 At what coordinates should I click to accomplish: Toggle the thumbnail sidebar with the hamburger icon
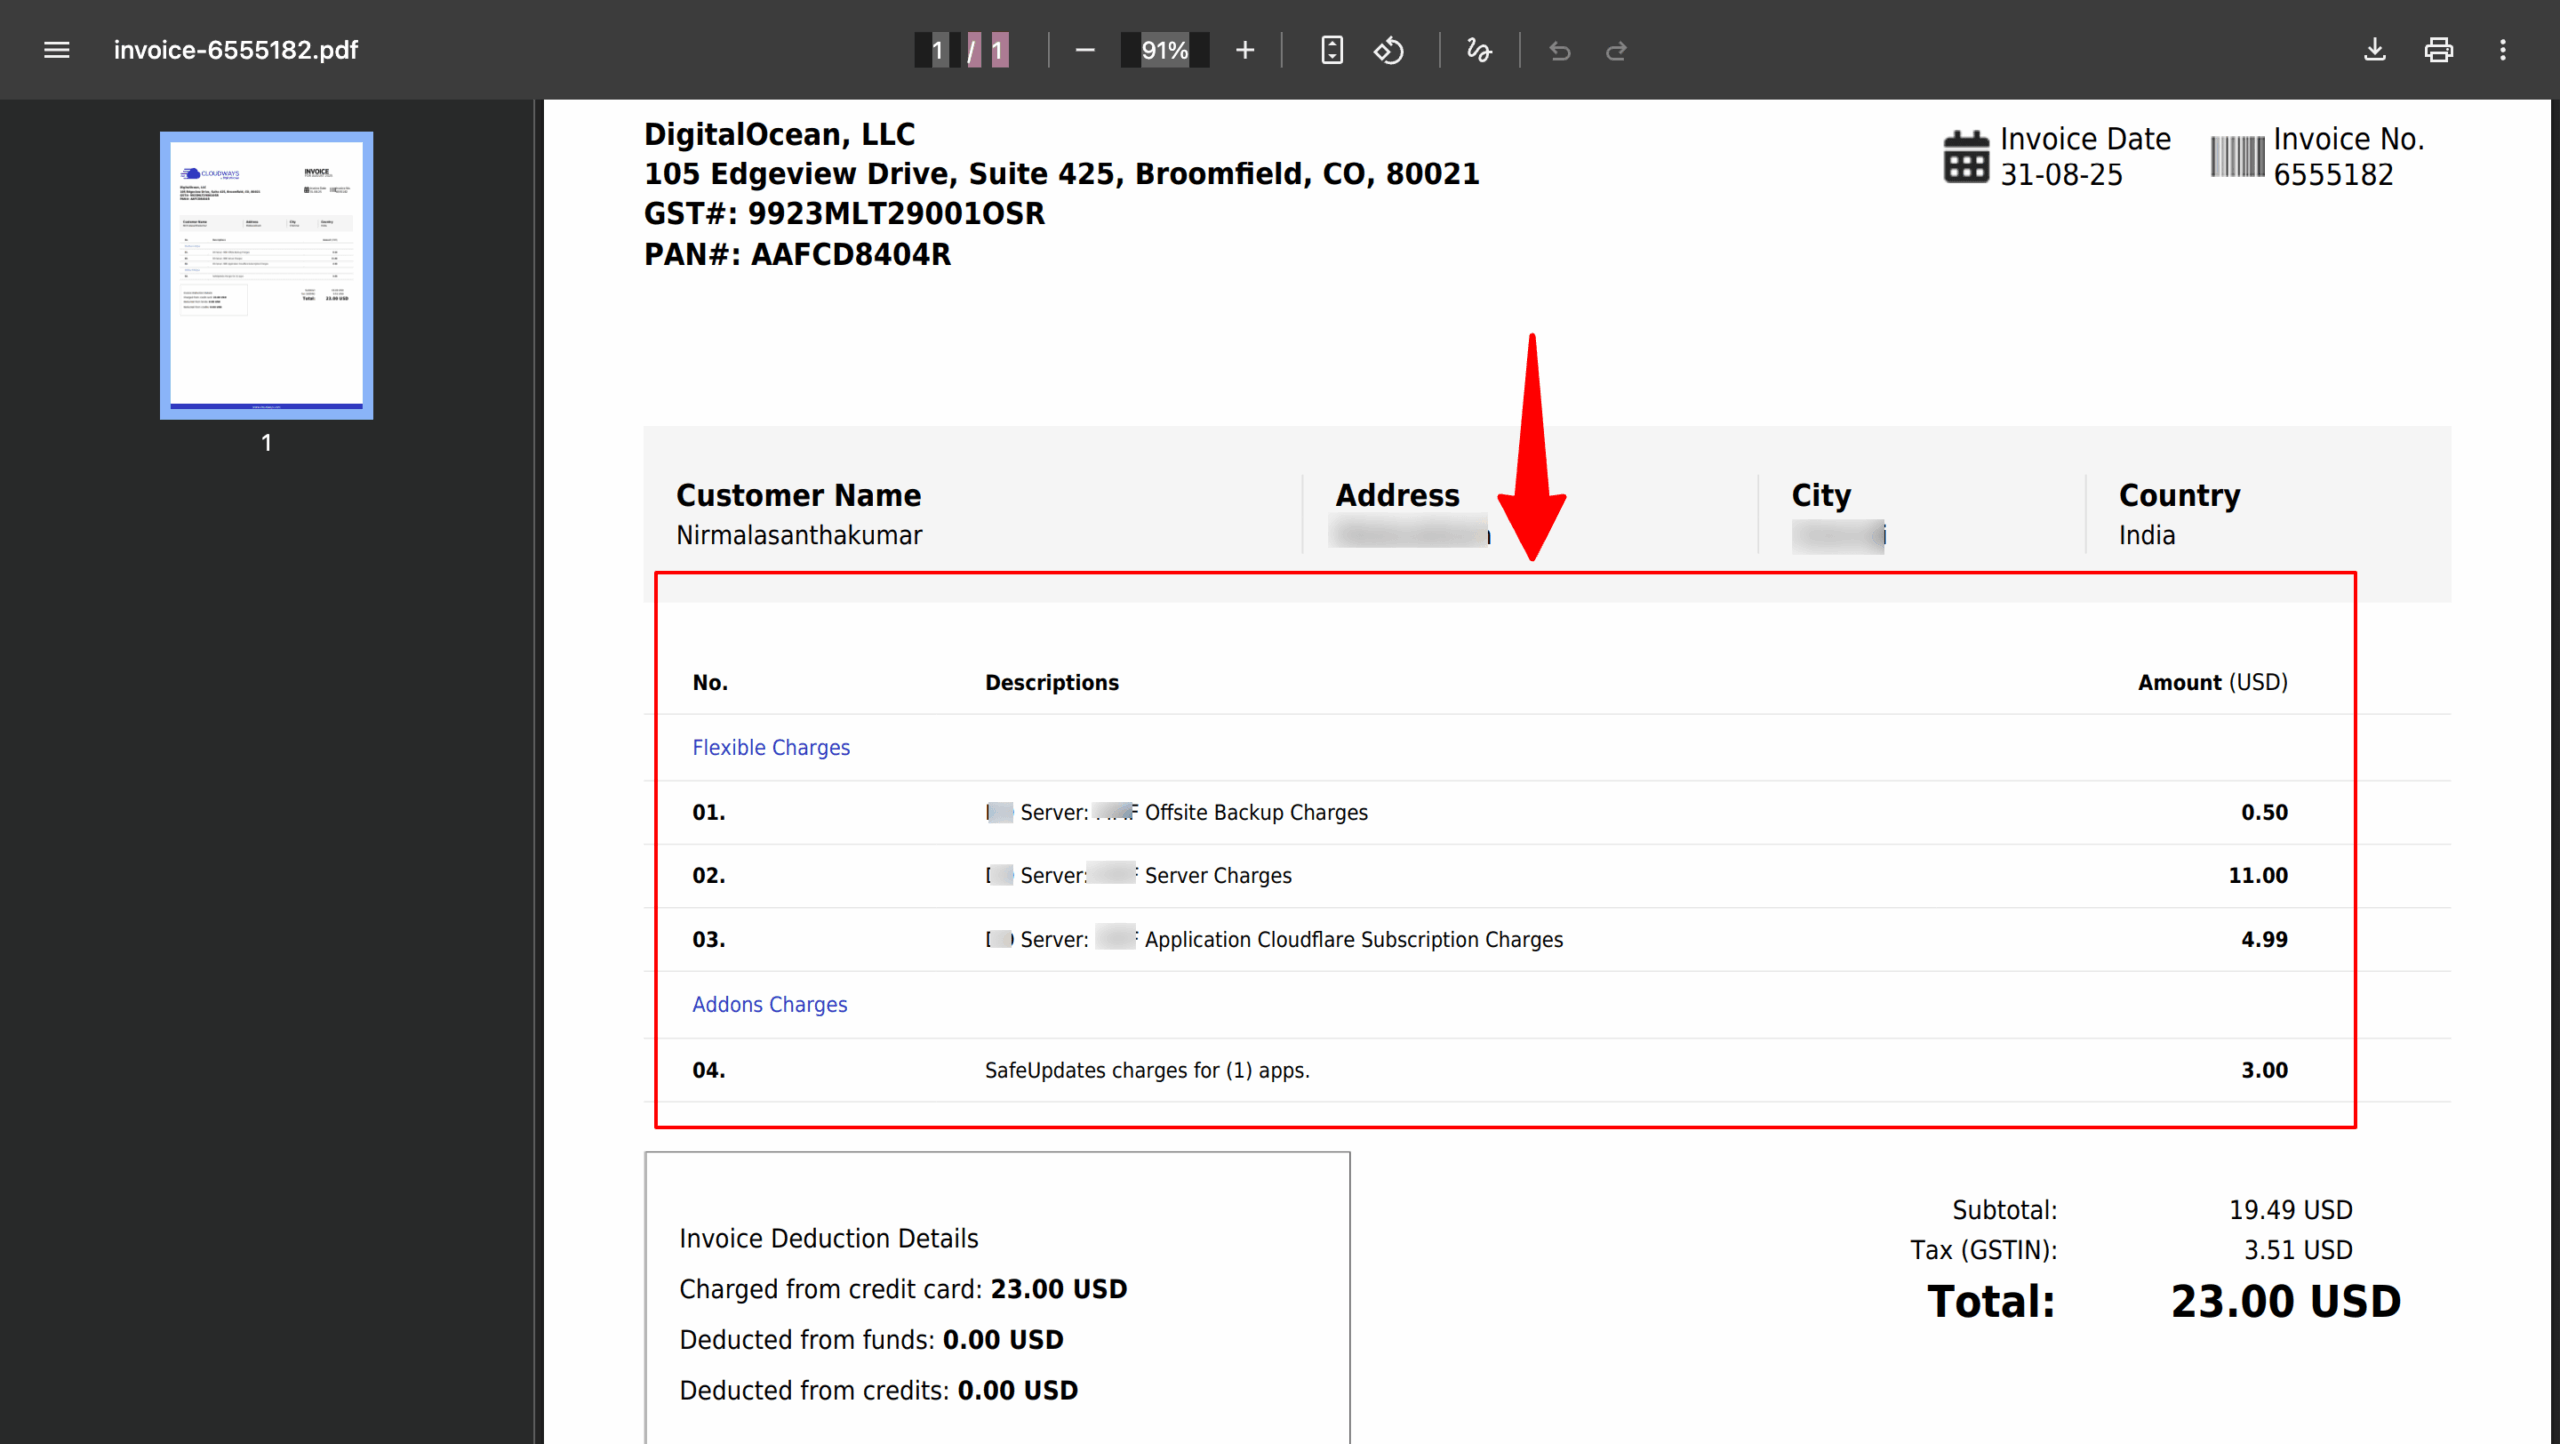coord(56,50)
